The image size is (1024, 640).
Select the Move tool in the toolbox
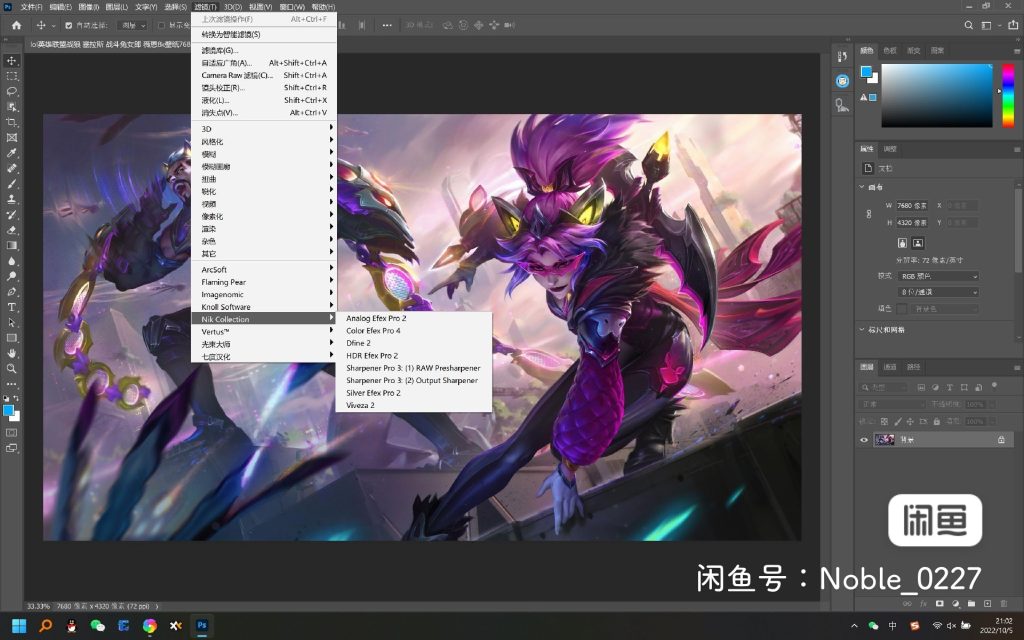coord(12,61)
